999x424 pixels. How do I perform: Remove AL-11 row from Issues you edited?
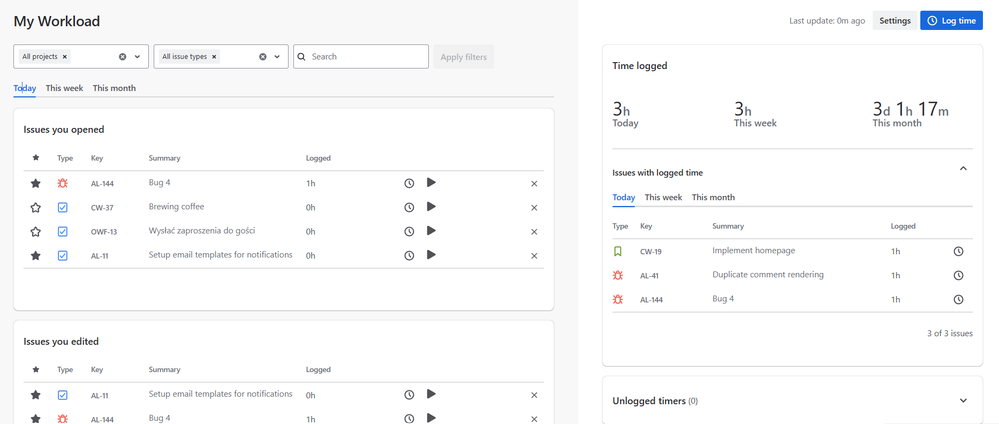tap(534, 395)
